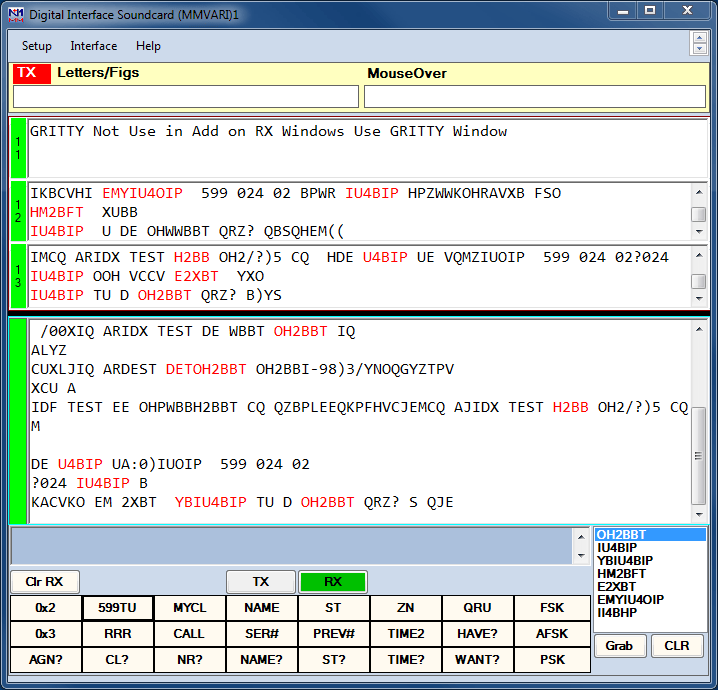Click up arrow of TX text box scrollbar
718x690 pixels.
(581, 537)
